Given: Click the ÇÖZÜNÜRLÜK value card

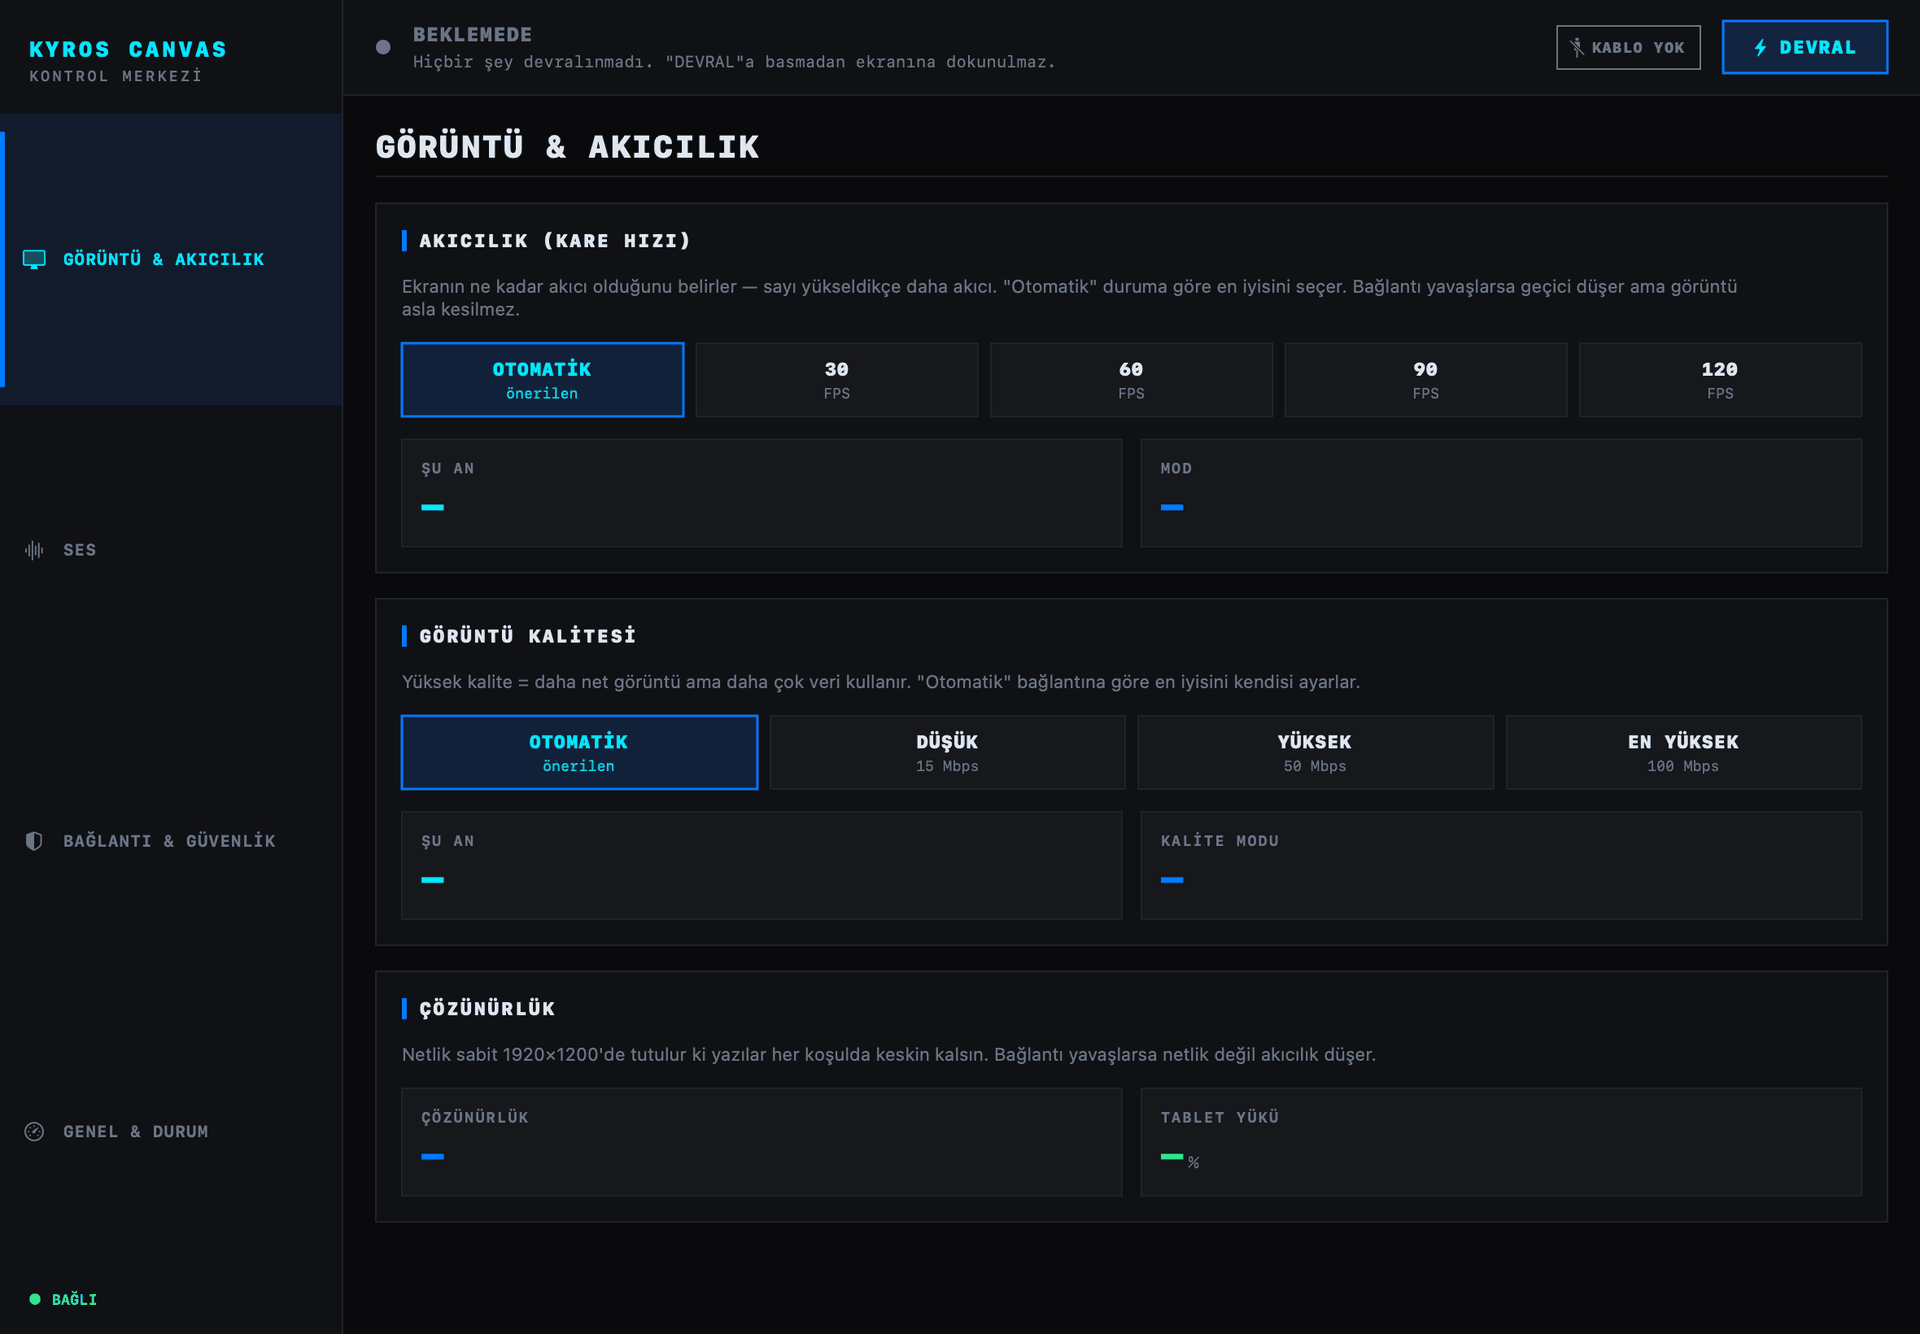Looking at the screenshot, I should click(x=762, y=1142).
